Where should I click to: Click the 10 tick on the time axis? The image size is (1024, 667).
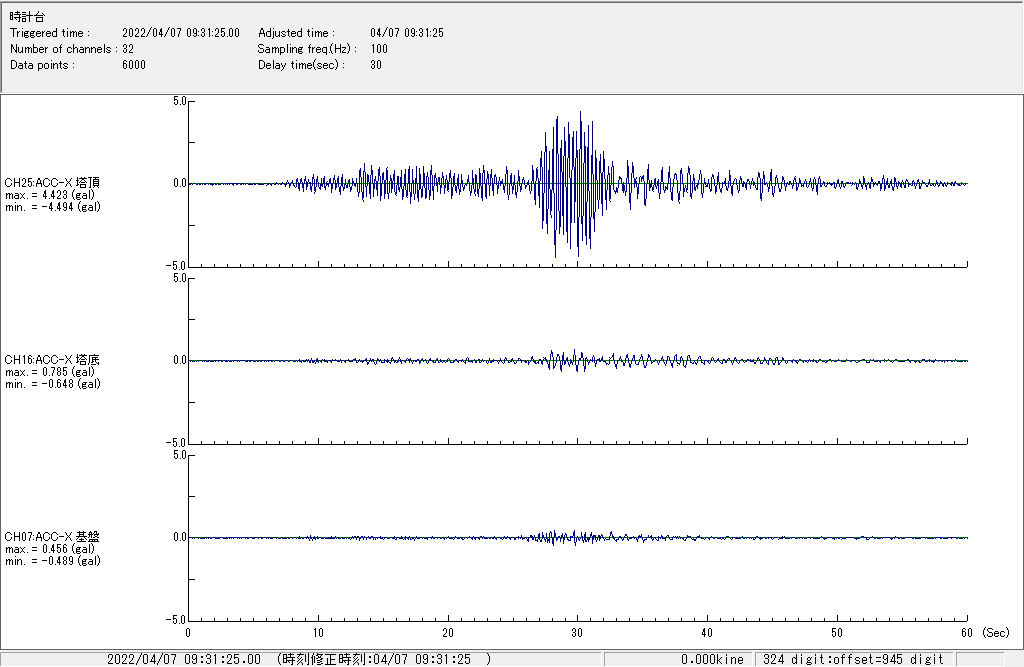point(318,633)
